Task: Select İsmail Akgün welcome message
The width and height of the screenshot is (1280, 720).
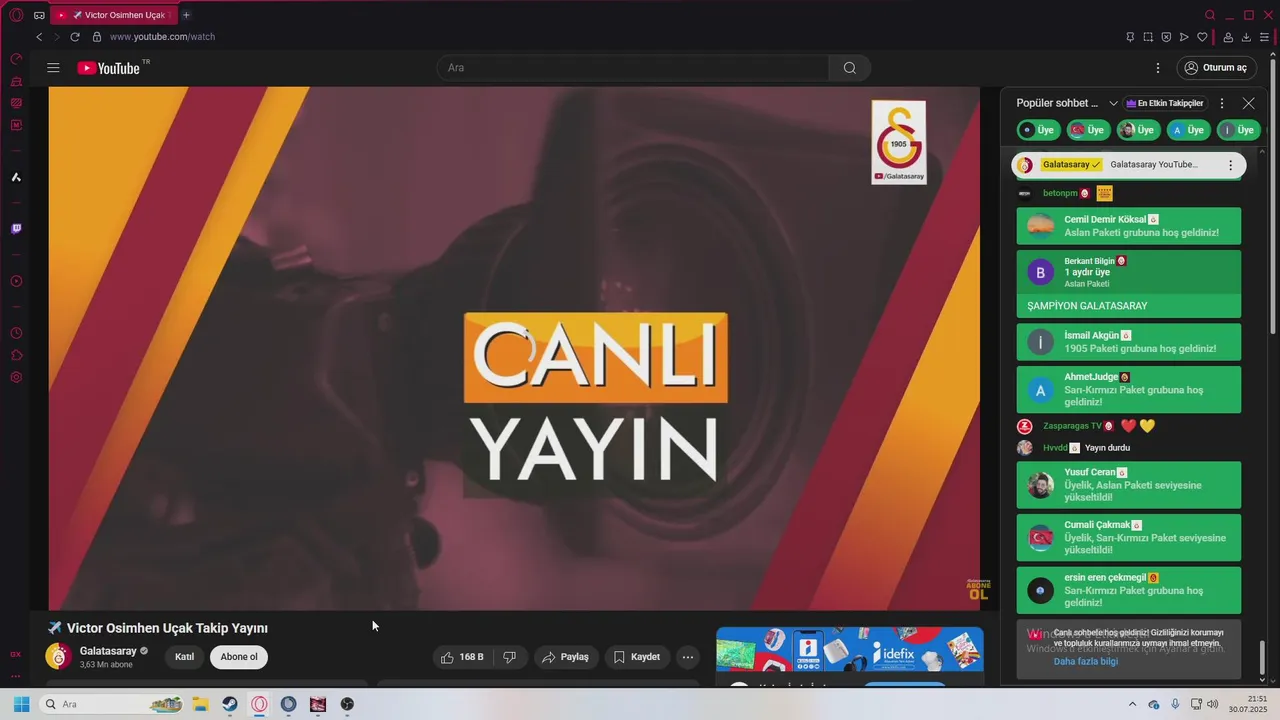Action: [x=1129, y=342]
